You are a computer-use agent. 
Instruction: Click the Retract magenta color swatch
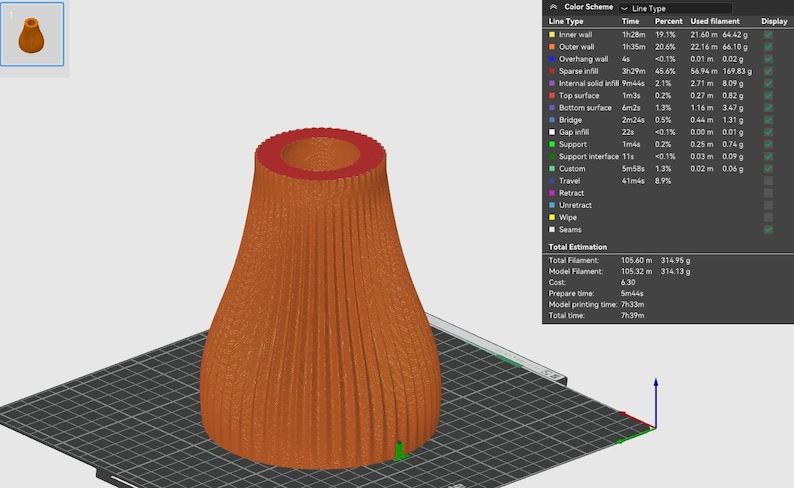pos(552,193)
